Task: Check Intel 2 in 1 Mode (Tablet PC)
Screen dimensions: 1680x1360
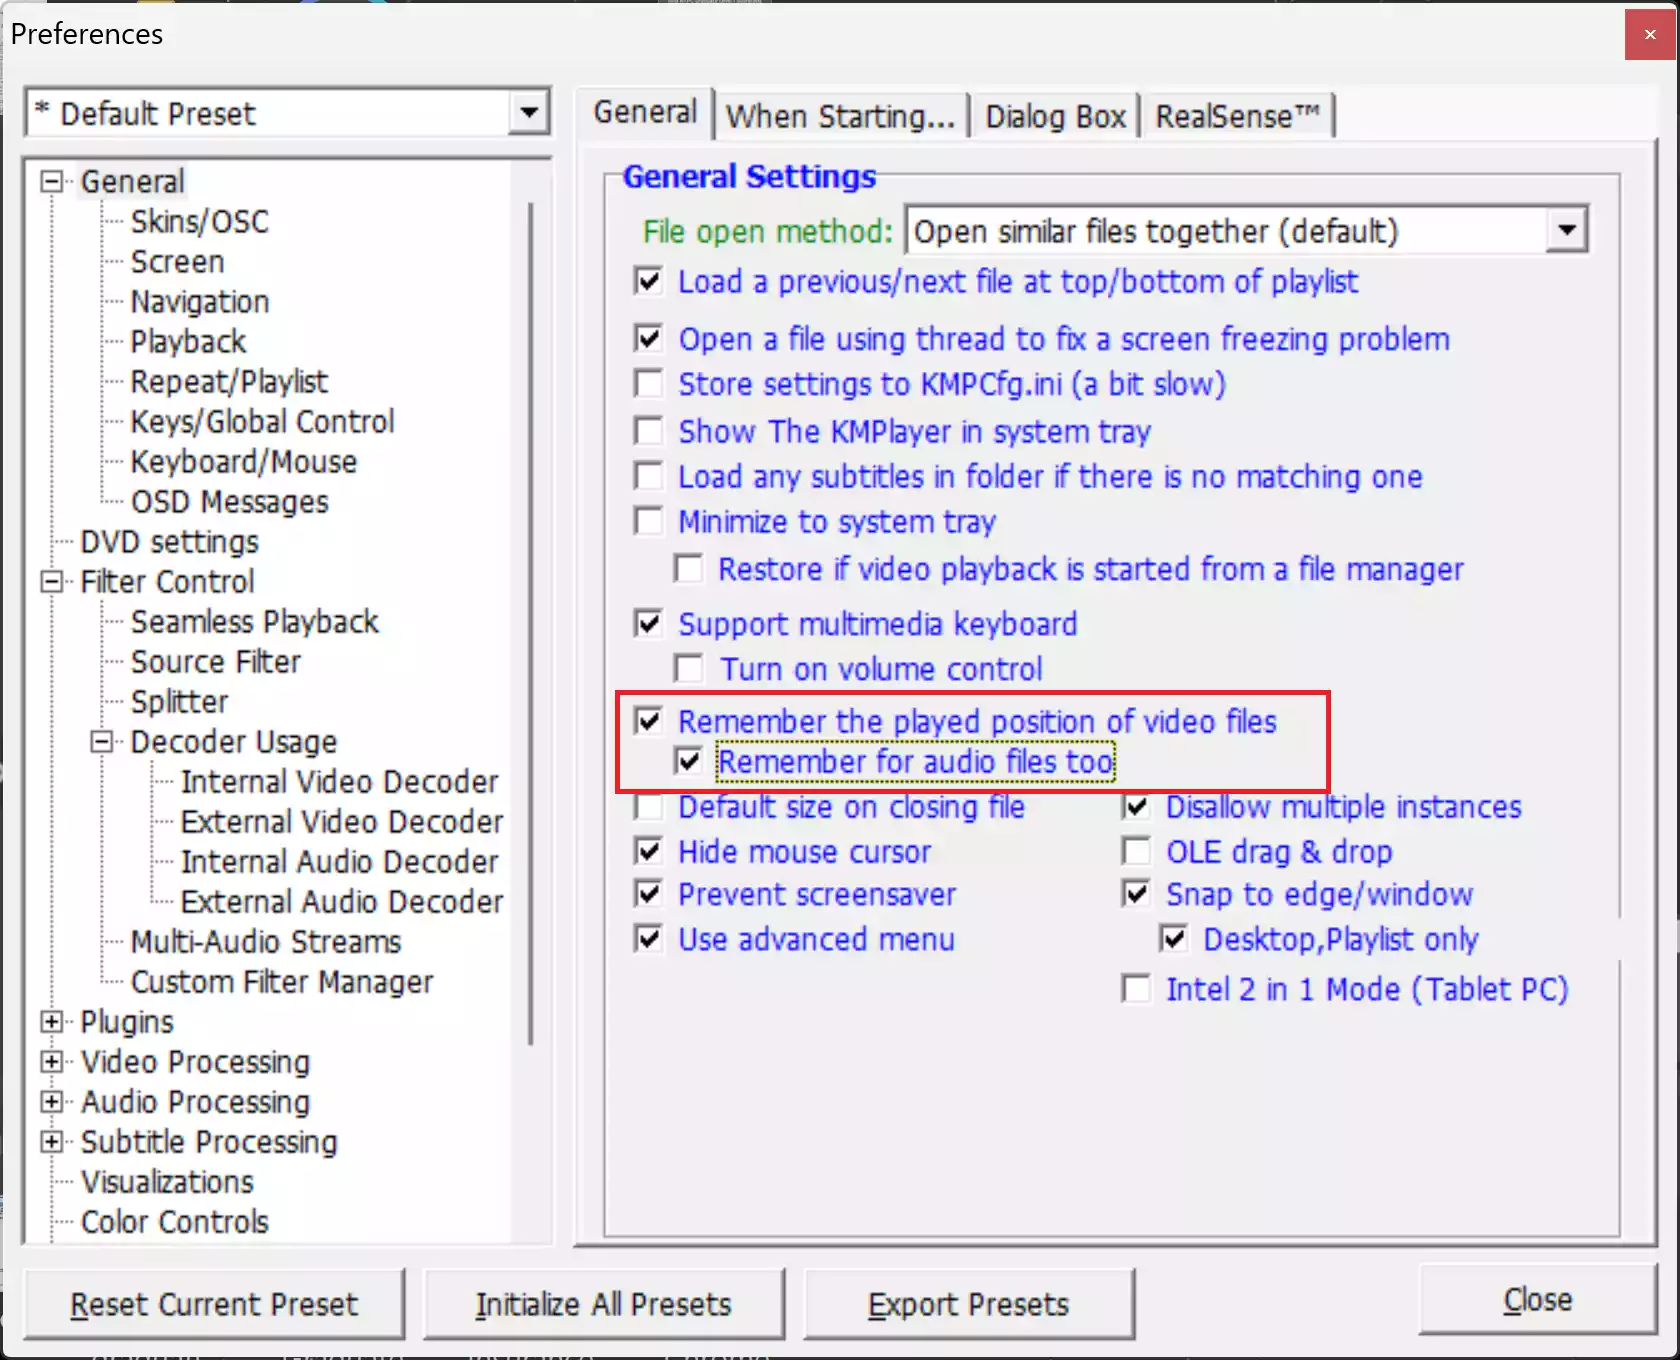Action: (x=1136, y=988)
